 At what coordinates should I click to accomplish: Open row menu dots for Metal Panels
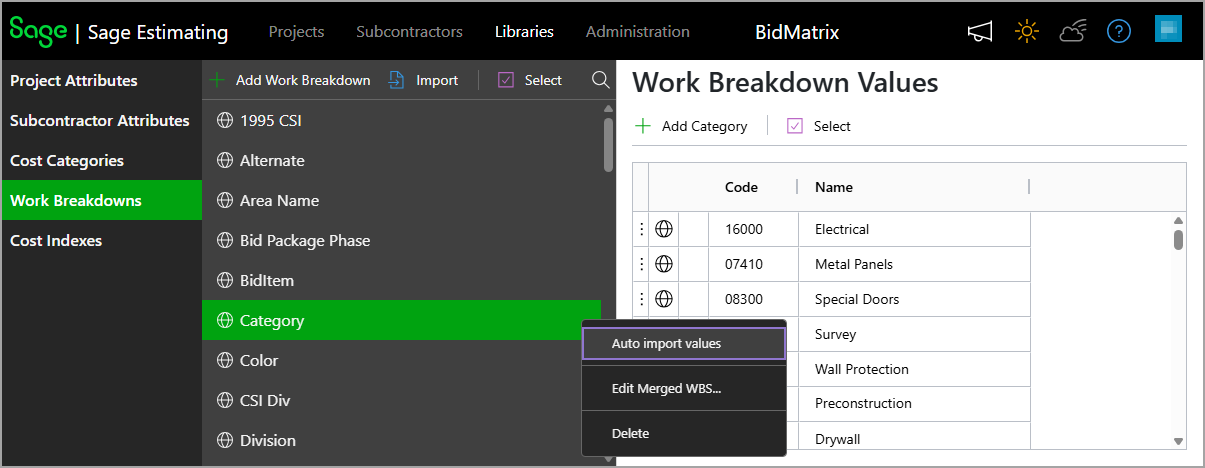click(641, 264)
